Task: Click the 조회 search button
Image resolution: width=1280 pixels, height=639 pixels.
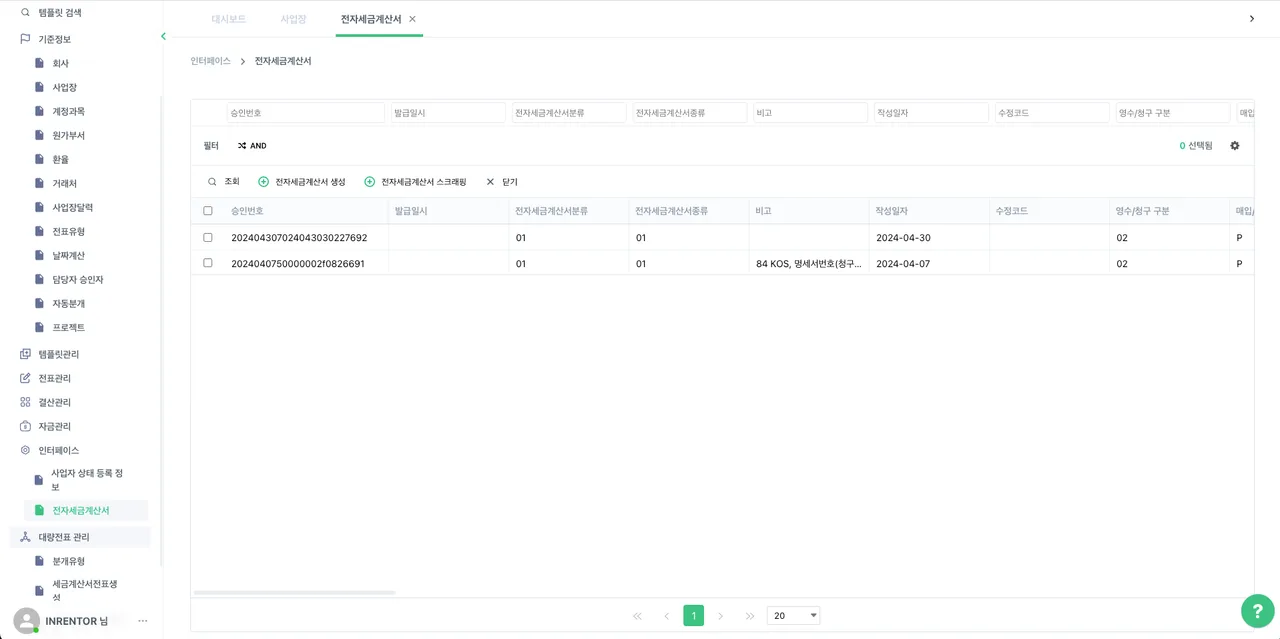Action: 223,182
